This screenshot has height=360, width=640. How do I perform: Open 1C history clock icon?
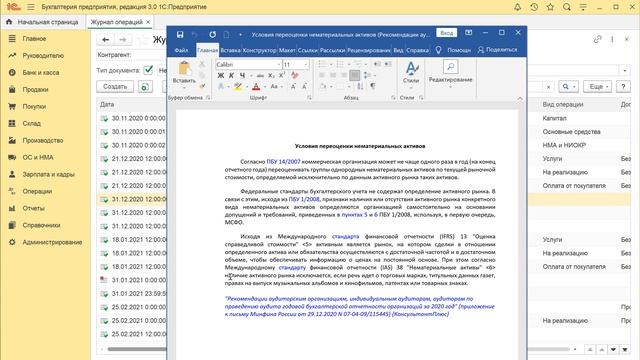click(534, 7)
